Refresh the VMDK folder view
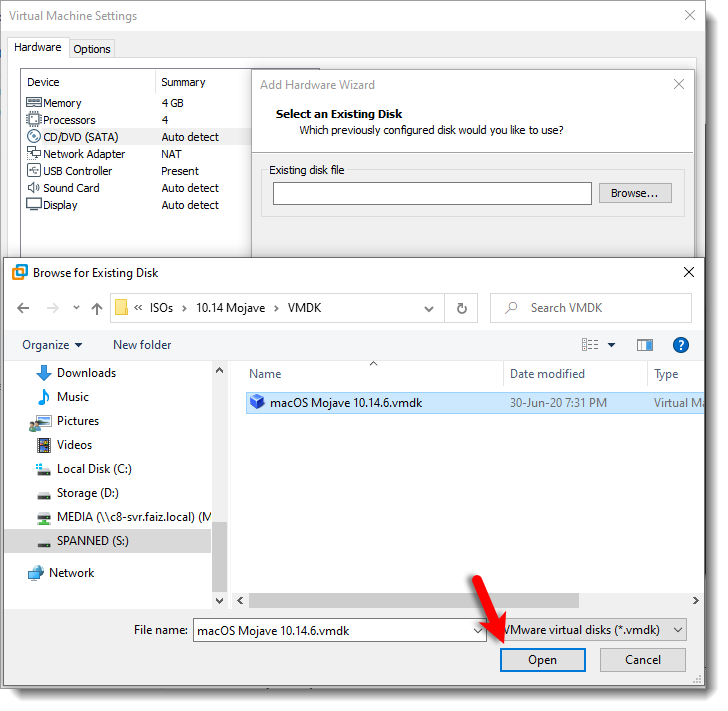Viewport: 728px width, 711px height. pyautogui.click(x=462, y=308)
